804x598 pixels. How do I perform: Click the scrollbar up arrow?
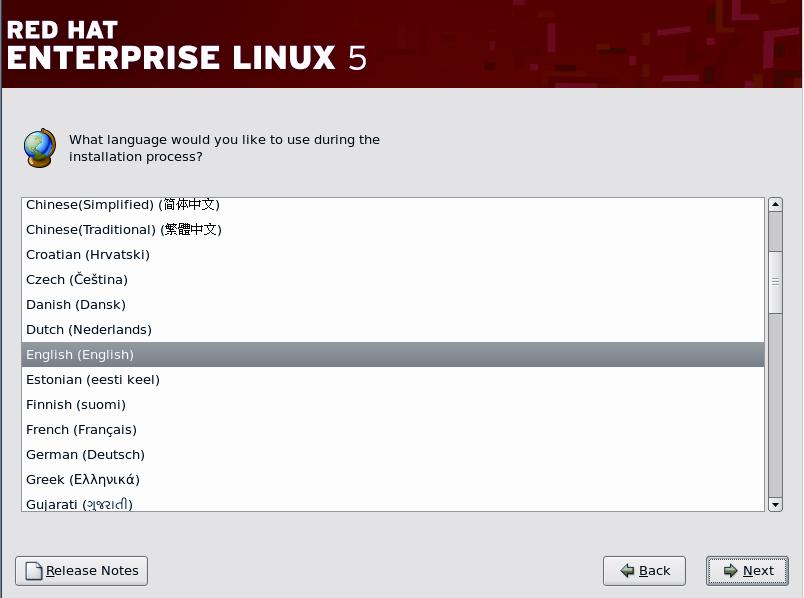775,206
